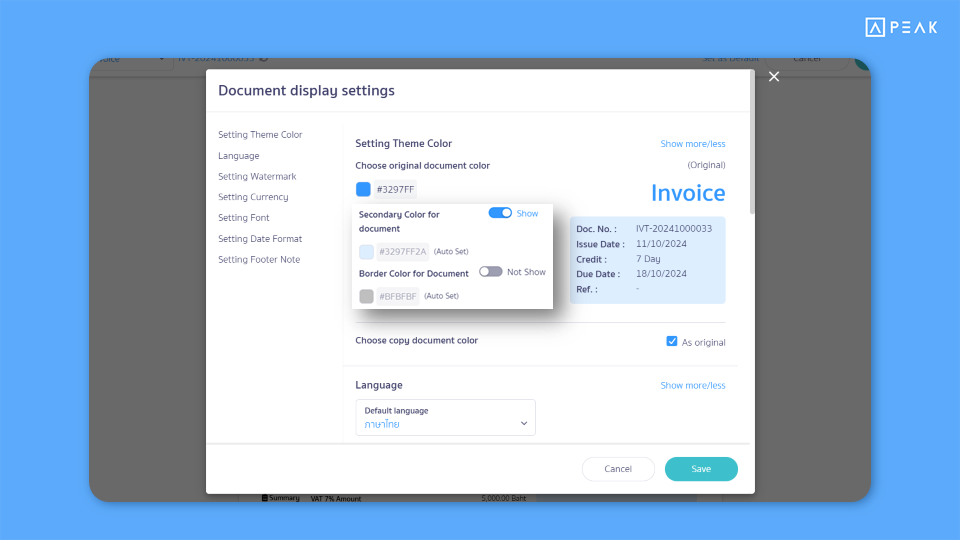The image size is (960, 540).
Task: Click the #BFBFBF hex color field
Action: coord(397,296)
